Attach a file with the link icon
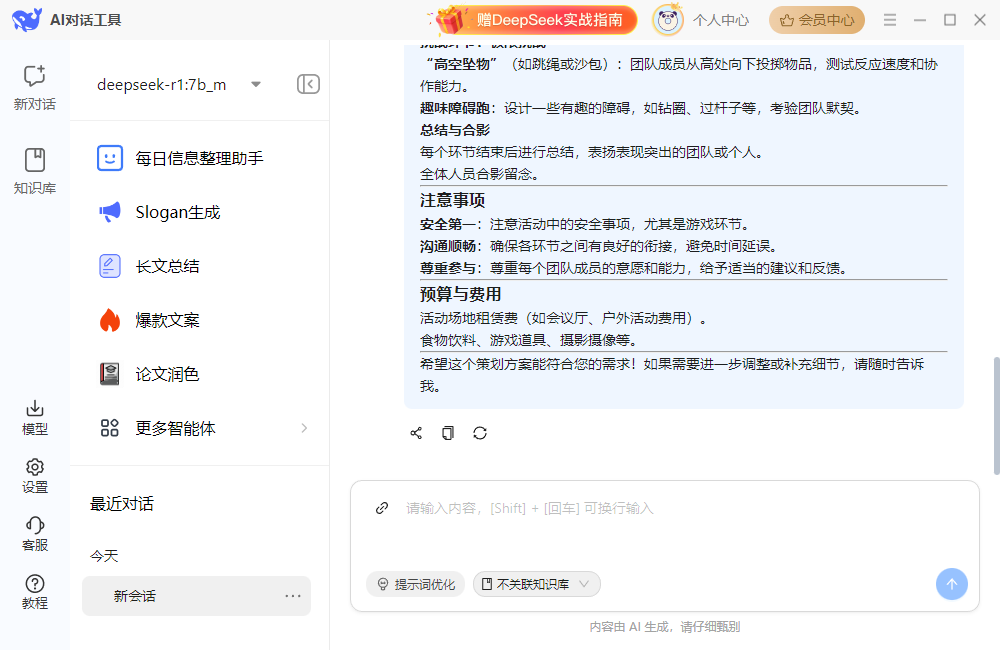 click(381, 508)
